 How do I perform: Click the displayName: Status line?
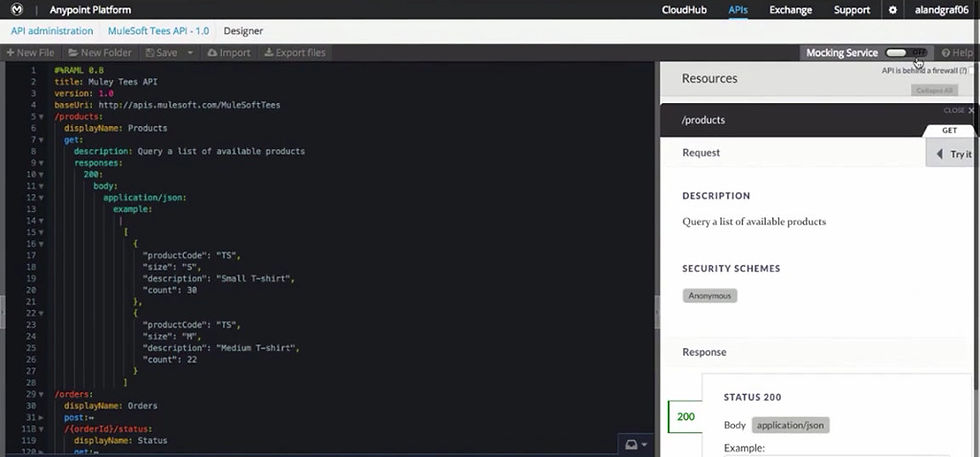point(121,441)
